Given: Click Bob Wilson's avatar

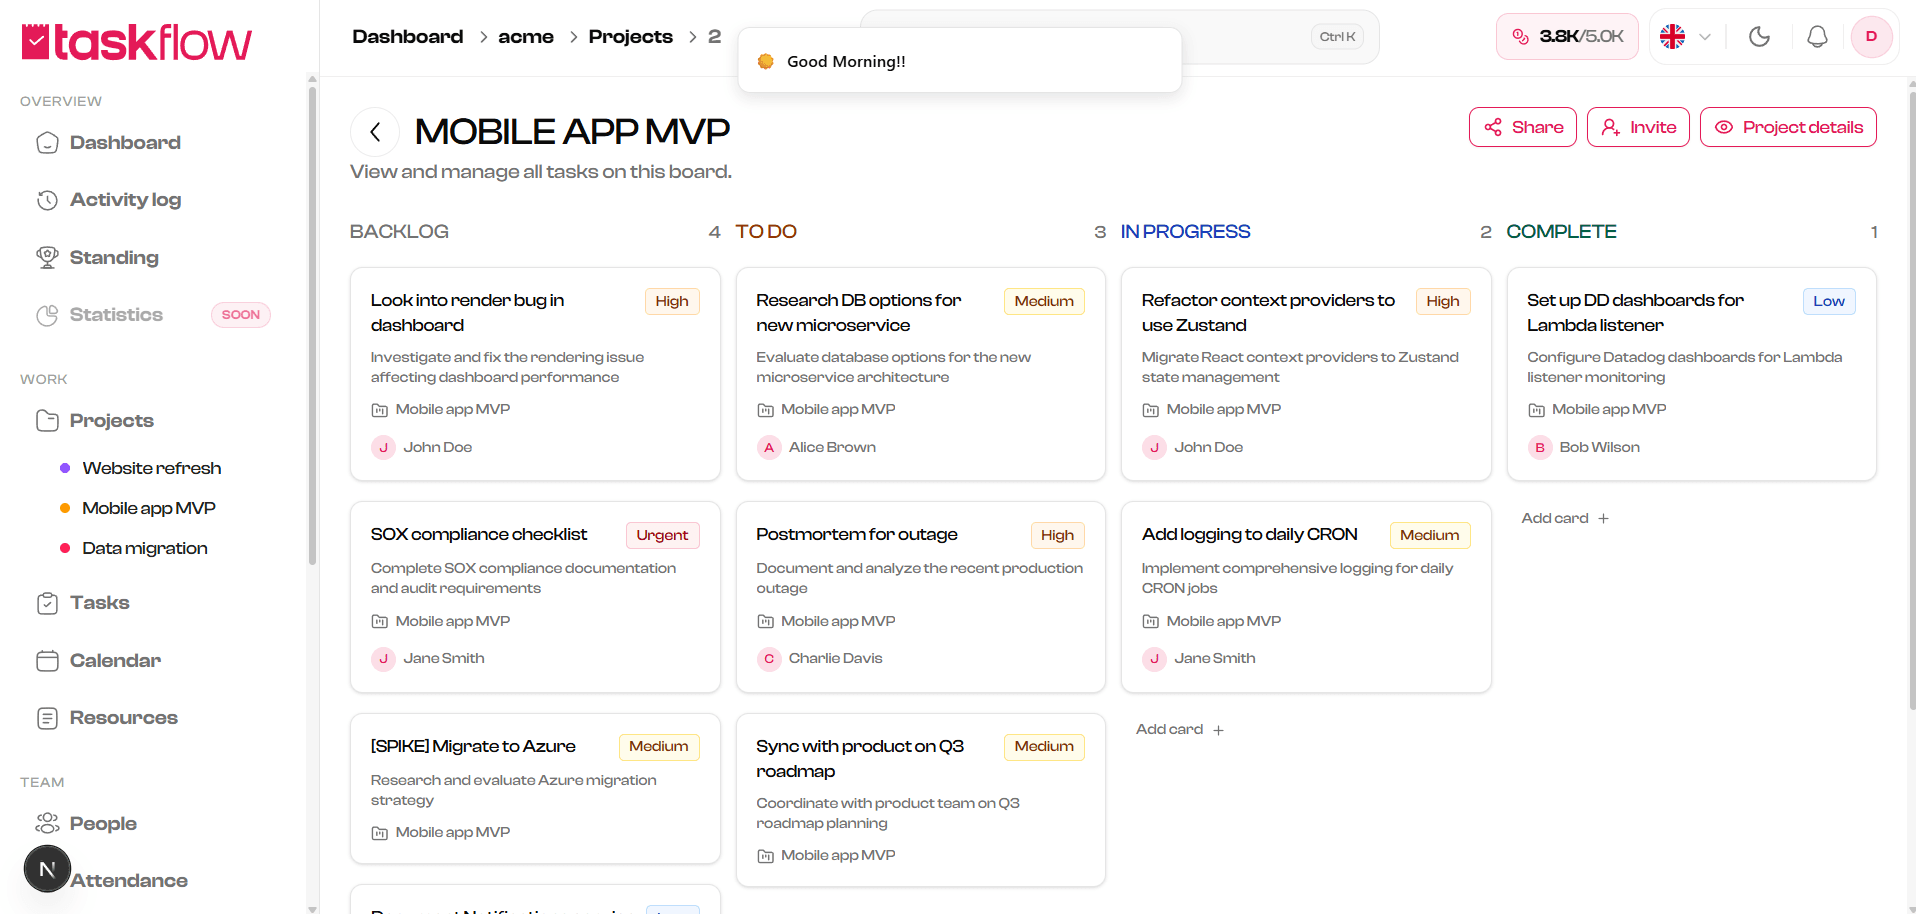Looking at the screenshot, I should click(1540, 447).
